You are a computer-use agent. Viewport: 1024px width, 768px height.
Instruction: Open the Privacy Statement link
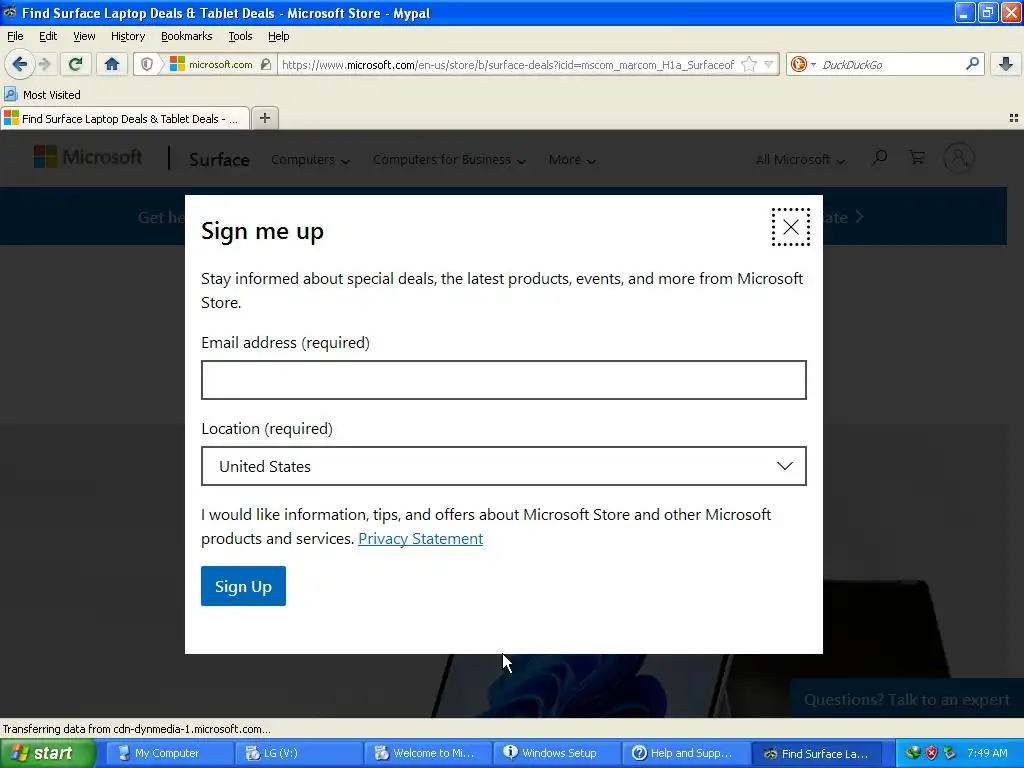point(421,538)
